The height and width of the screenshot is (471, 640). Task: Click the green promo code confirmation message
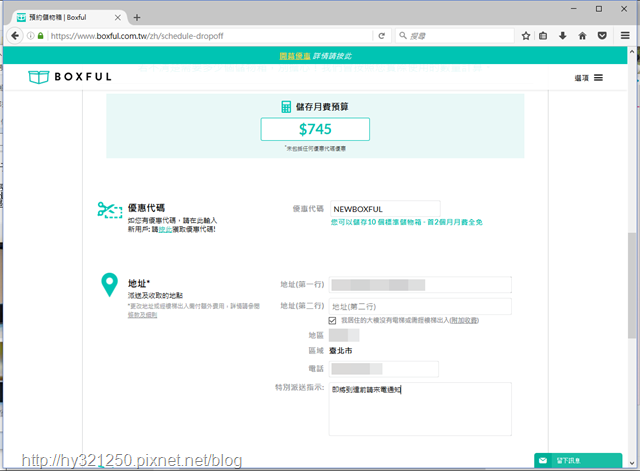pyautogui.click(x=407, y=222)
